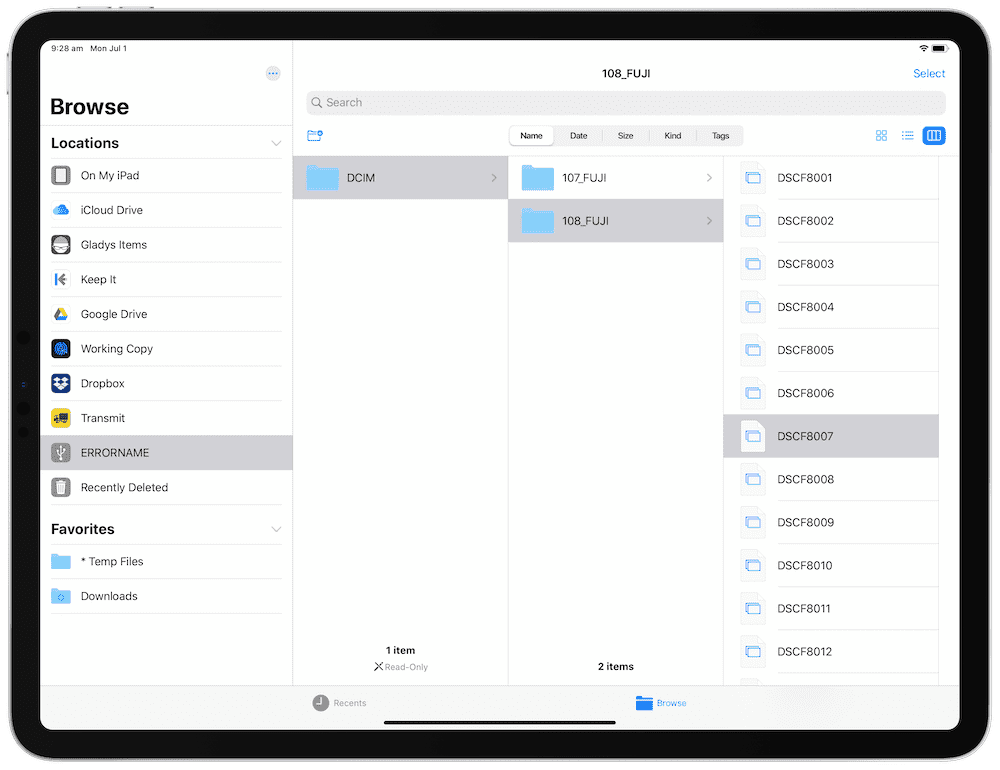The width and height of the screenshot is (1000, 770).
Task: Switch to list view
Action: click(907, 135)
